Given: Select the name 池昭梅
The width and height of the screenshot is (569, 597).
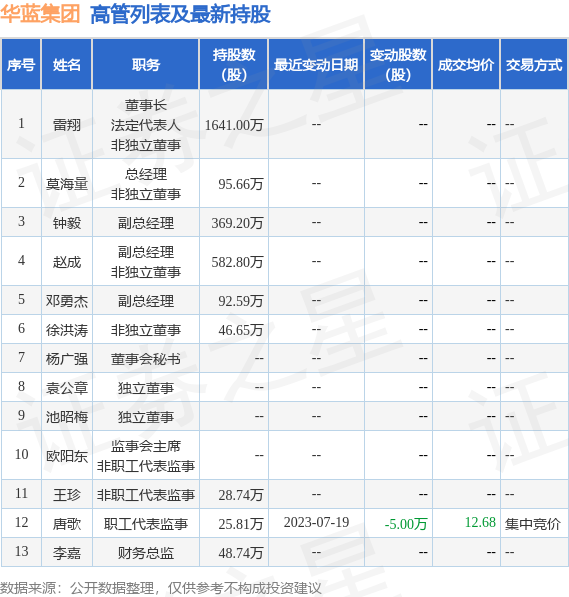Looking at the screenshot, I should tap(67, 417).
